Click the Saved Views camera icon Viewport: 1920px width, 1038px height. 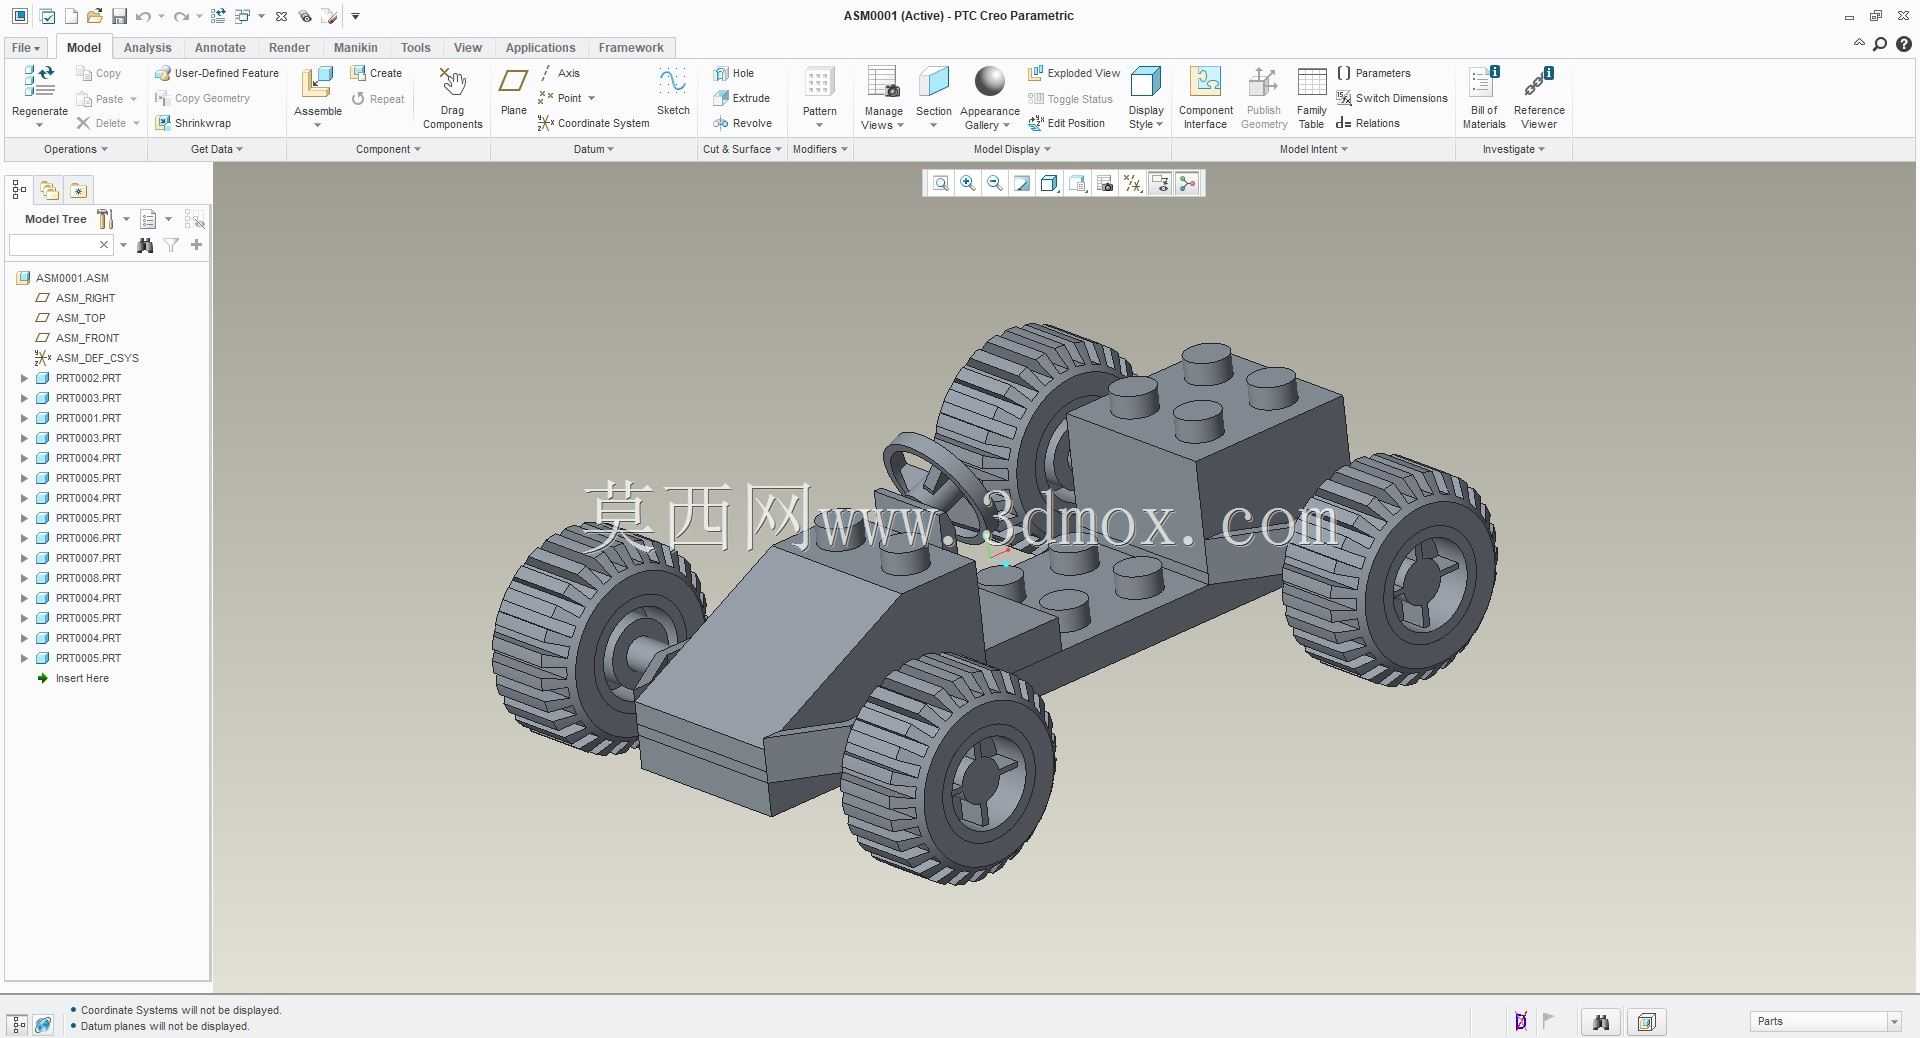[1104, 183]
